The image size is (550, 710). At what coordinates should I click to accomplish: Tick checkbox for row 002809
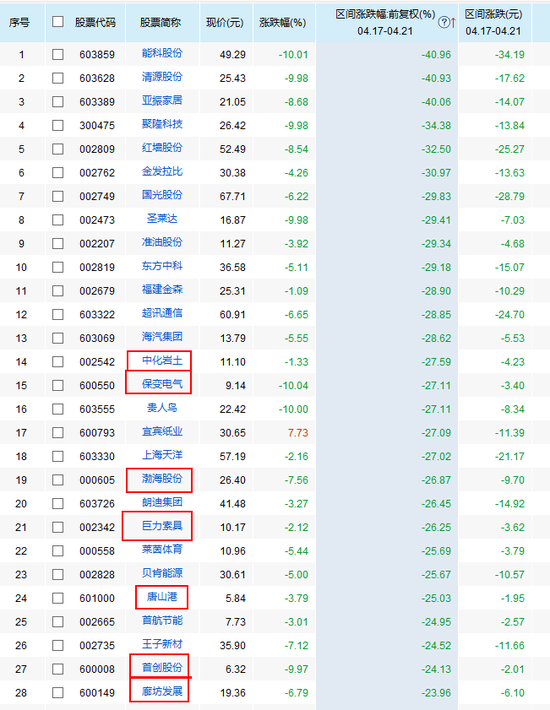tap(58, 149)
